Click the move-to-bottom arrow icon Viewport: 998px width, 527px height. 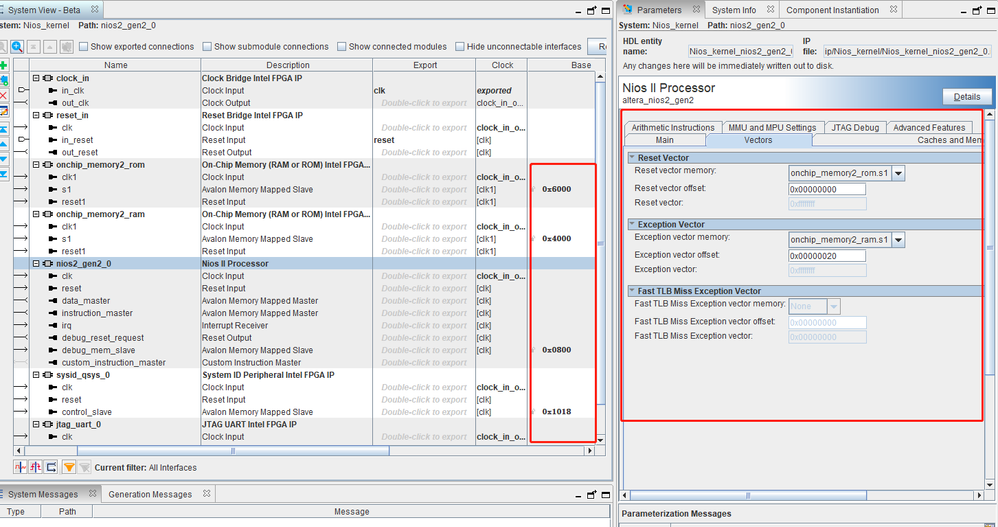point(3,174)
